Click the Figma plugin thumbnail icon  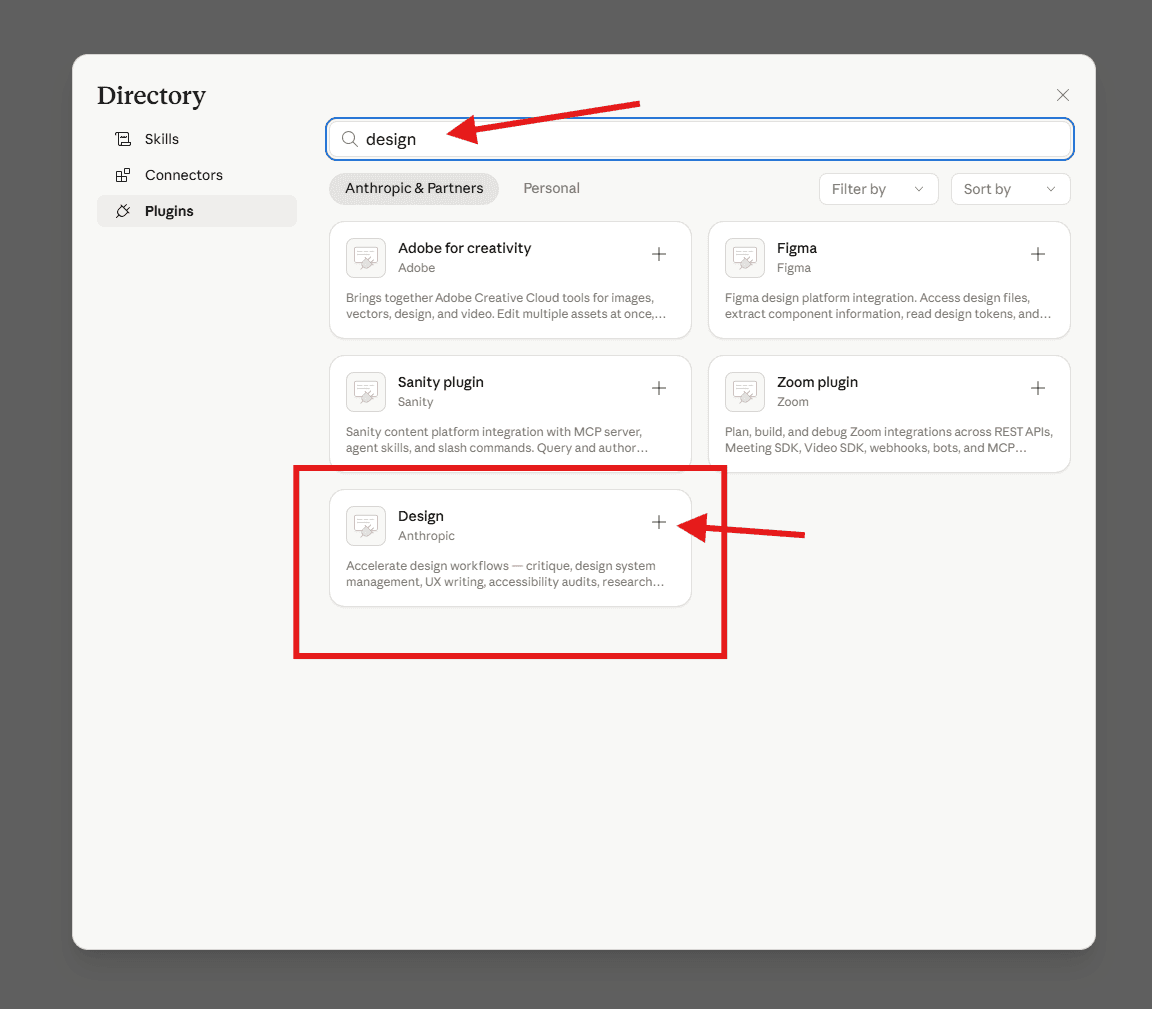744,258
